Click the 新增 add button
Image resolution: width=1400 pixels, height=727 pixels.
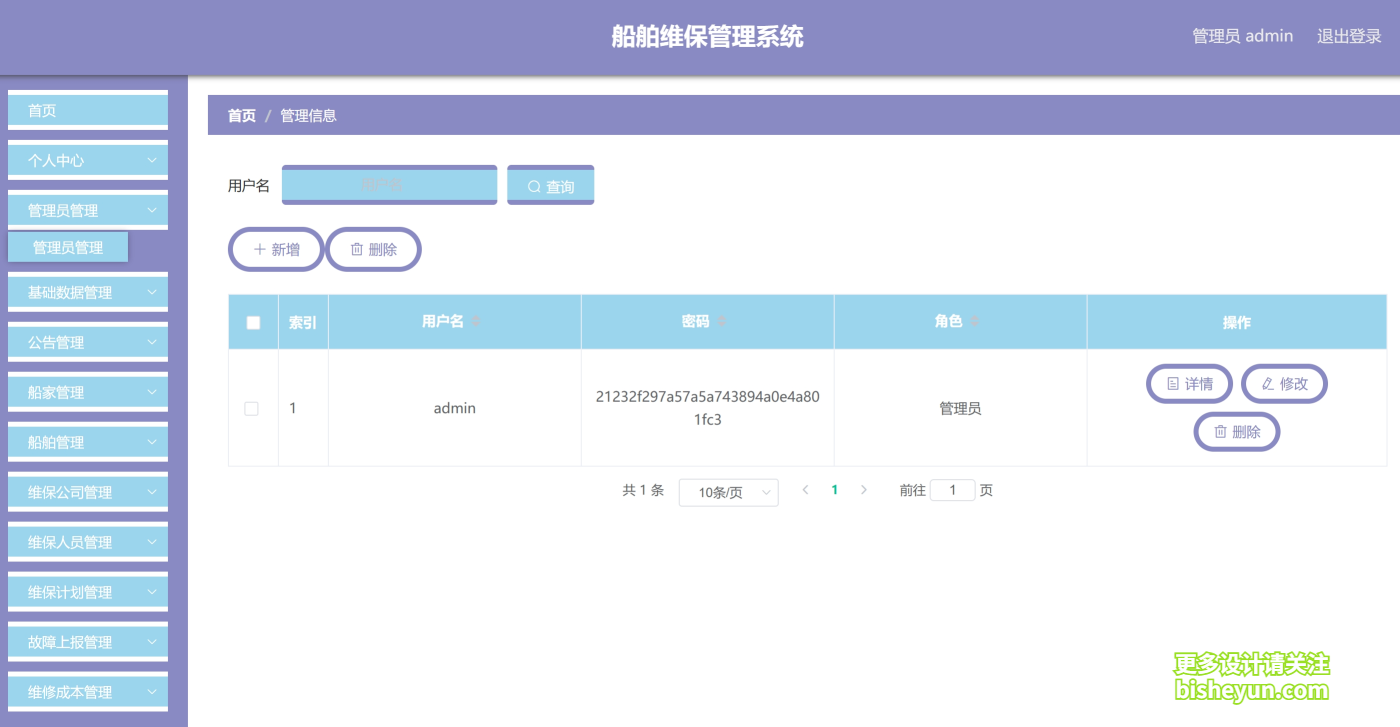277,249
